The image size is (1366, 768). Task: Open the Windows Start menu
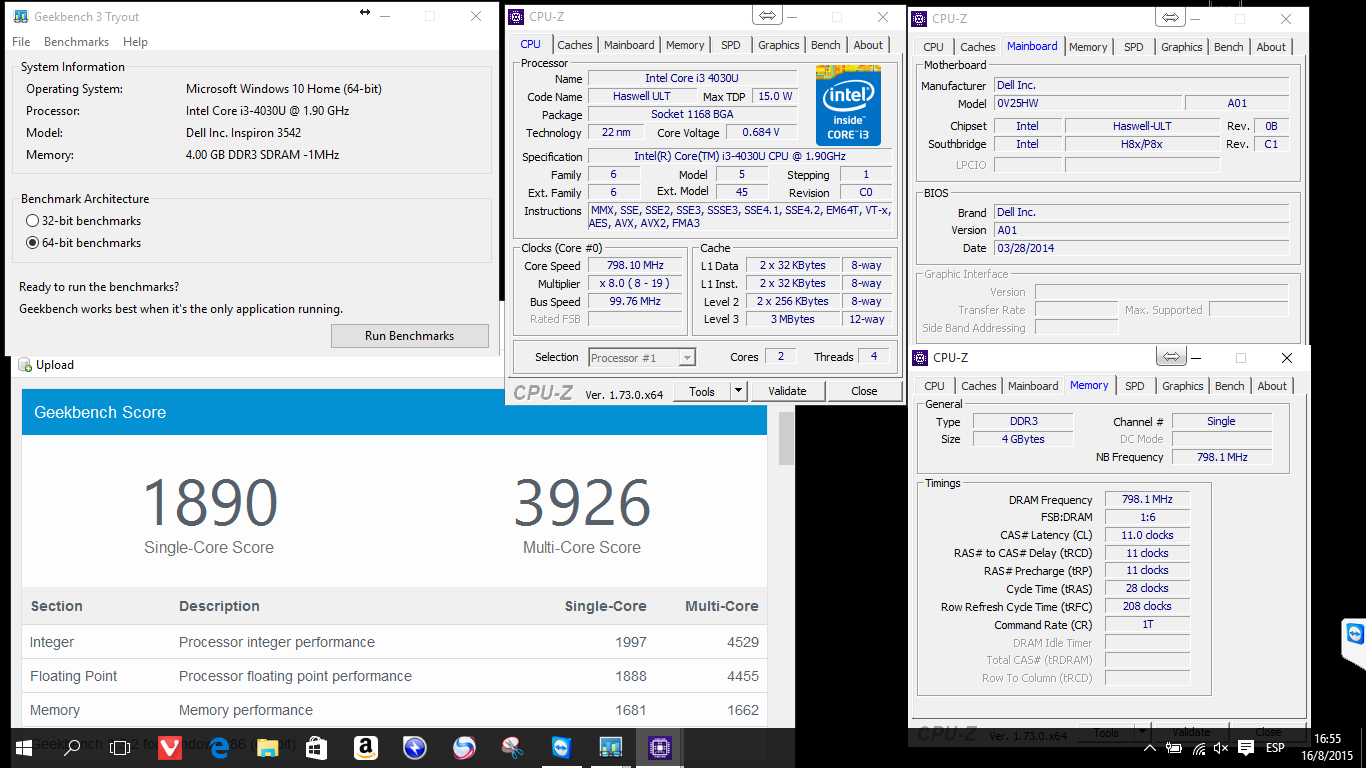(x=23, y=747)
